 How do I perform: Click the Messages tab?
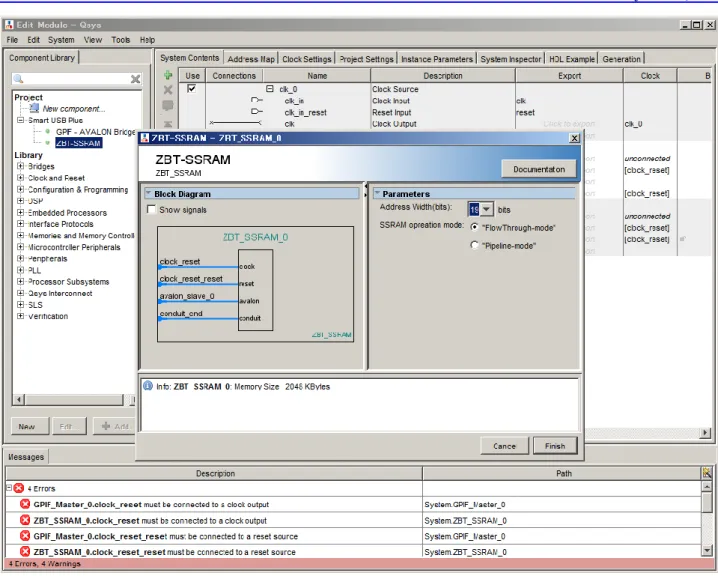(x=26, y=456)
